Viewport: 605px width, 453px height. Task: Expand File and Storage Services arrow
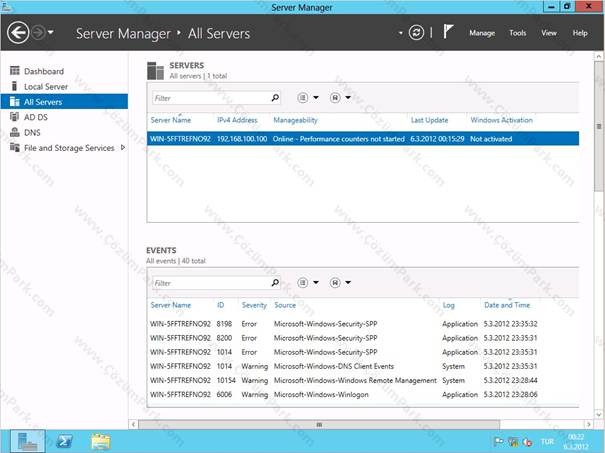click(123, 147)
